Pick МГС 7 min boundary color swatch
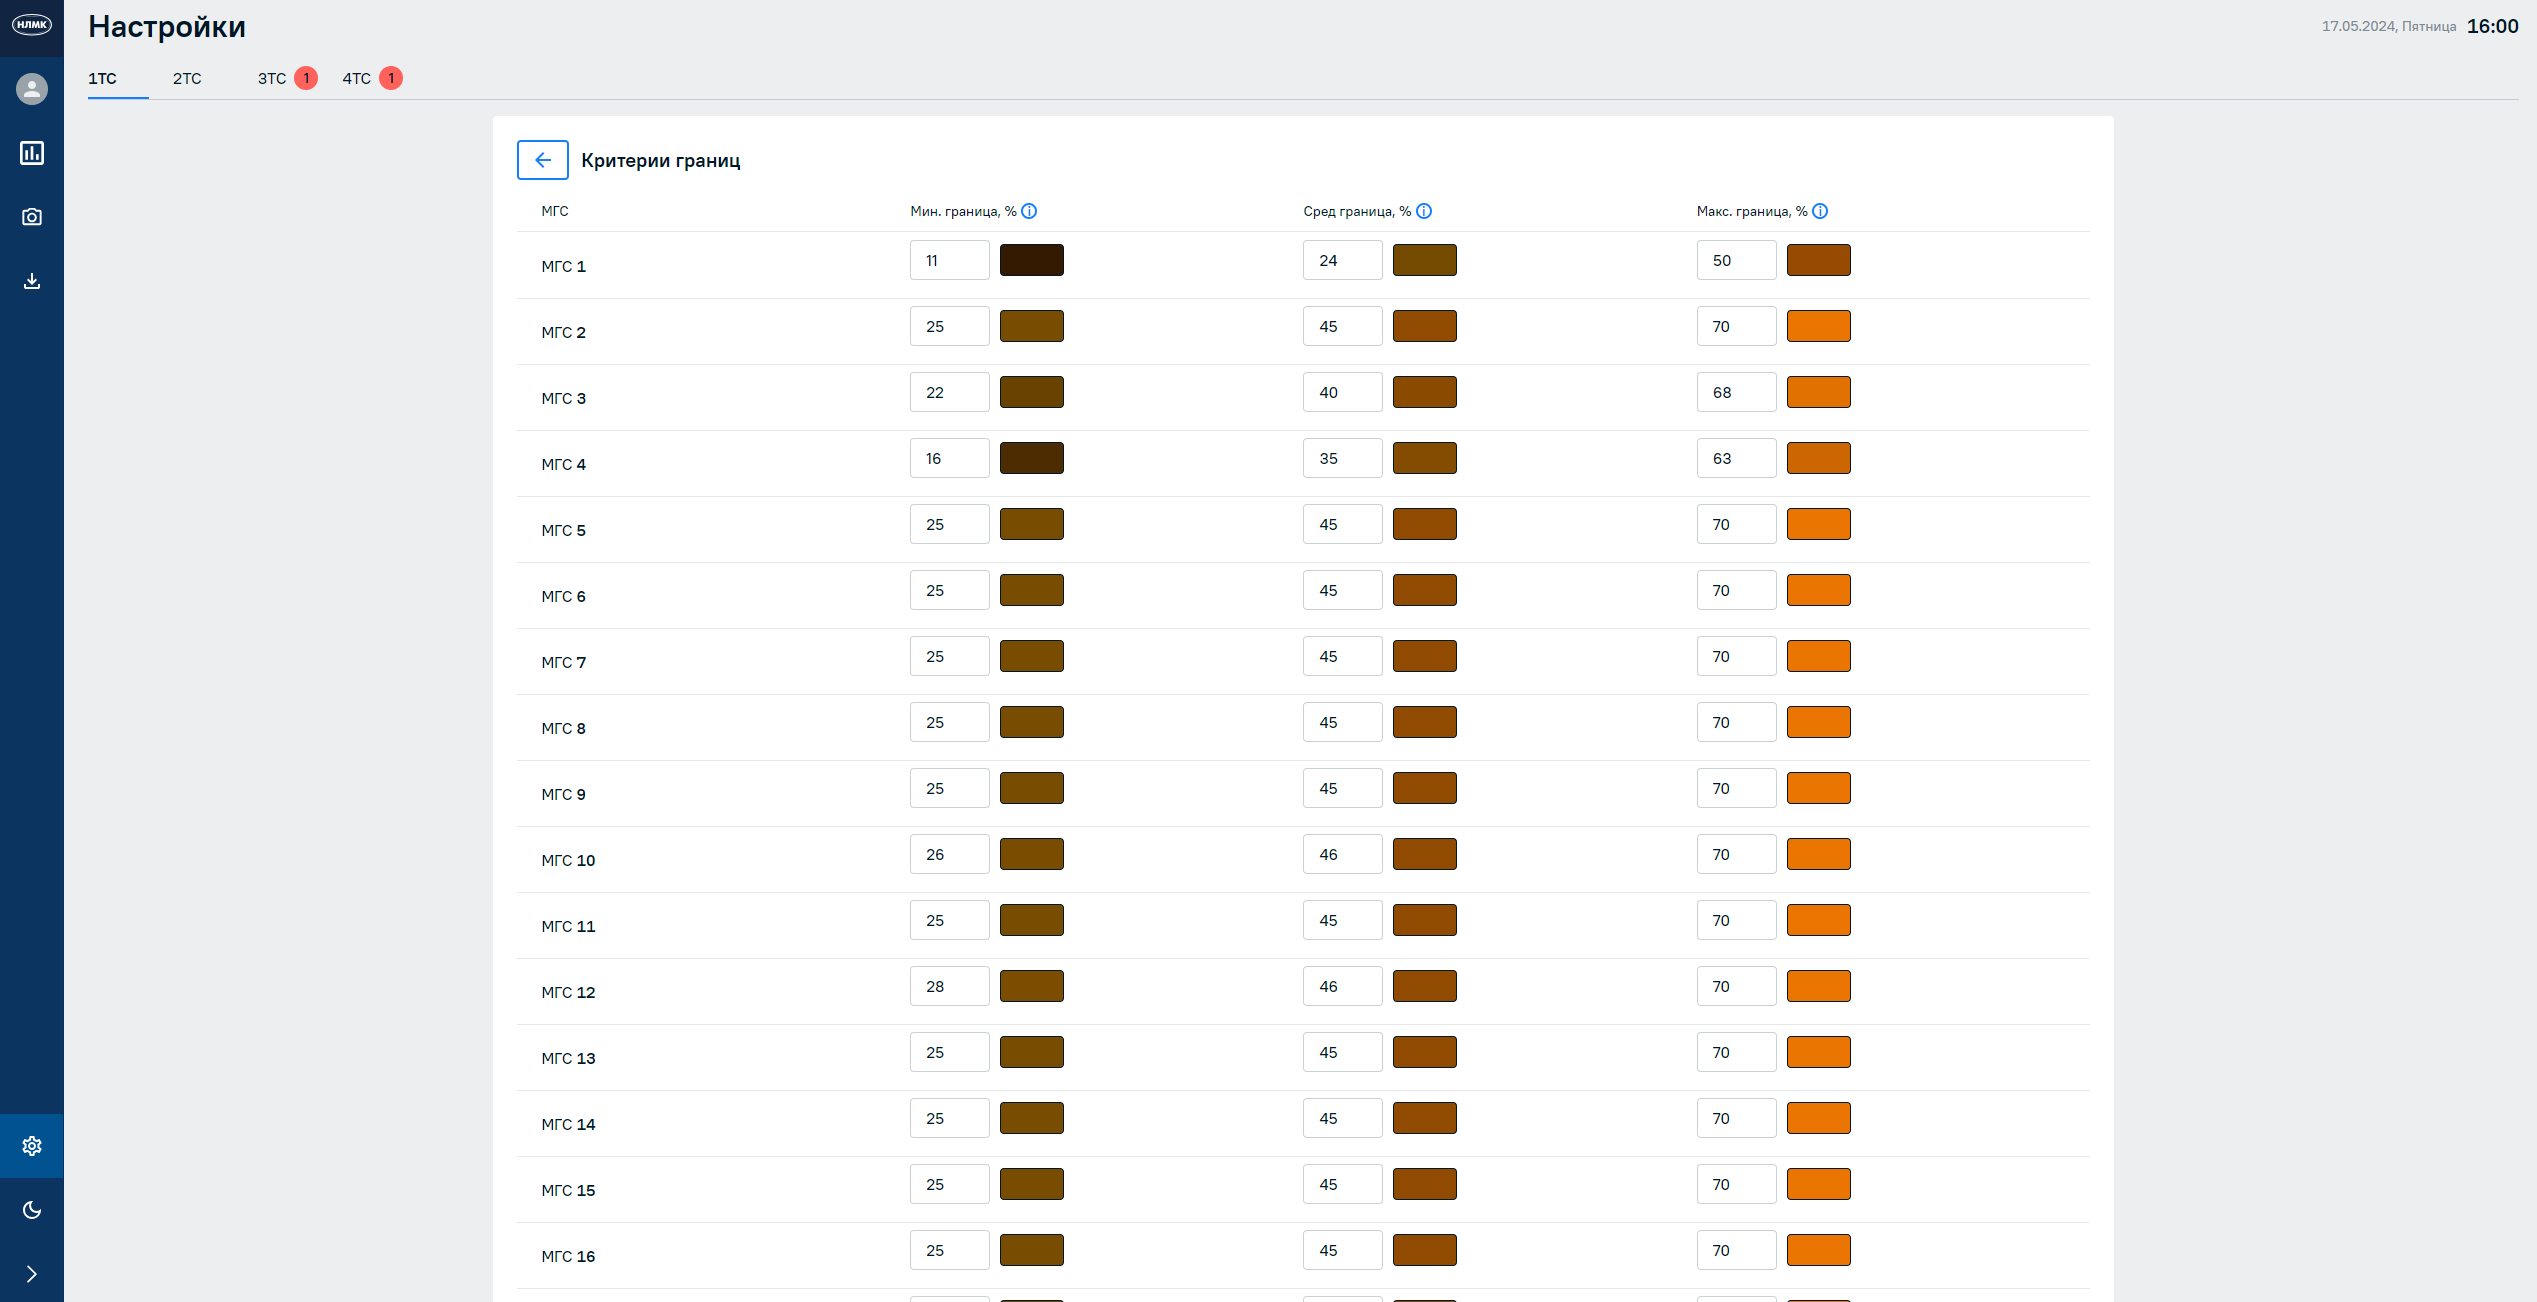2537x1302 pixels. [1032, 656]
